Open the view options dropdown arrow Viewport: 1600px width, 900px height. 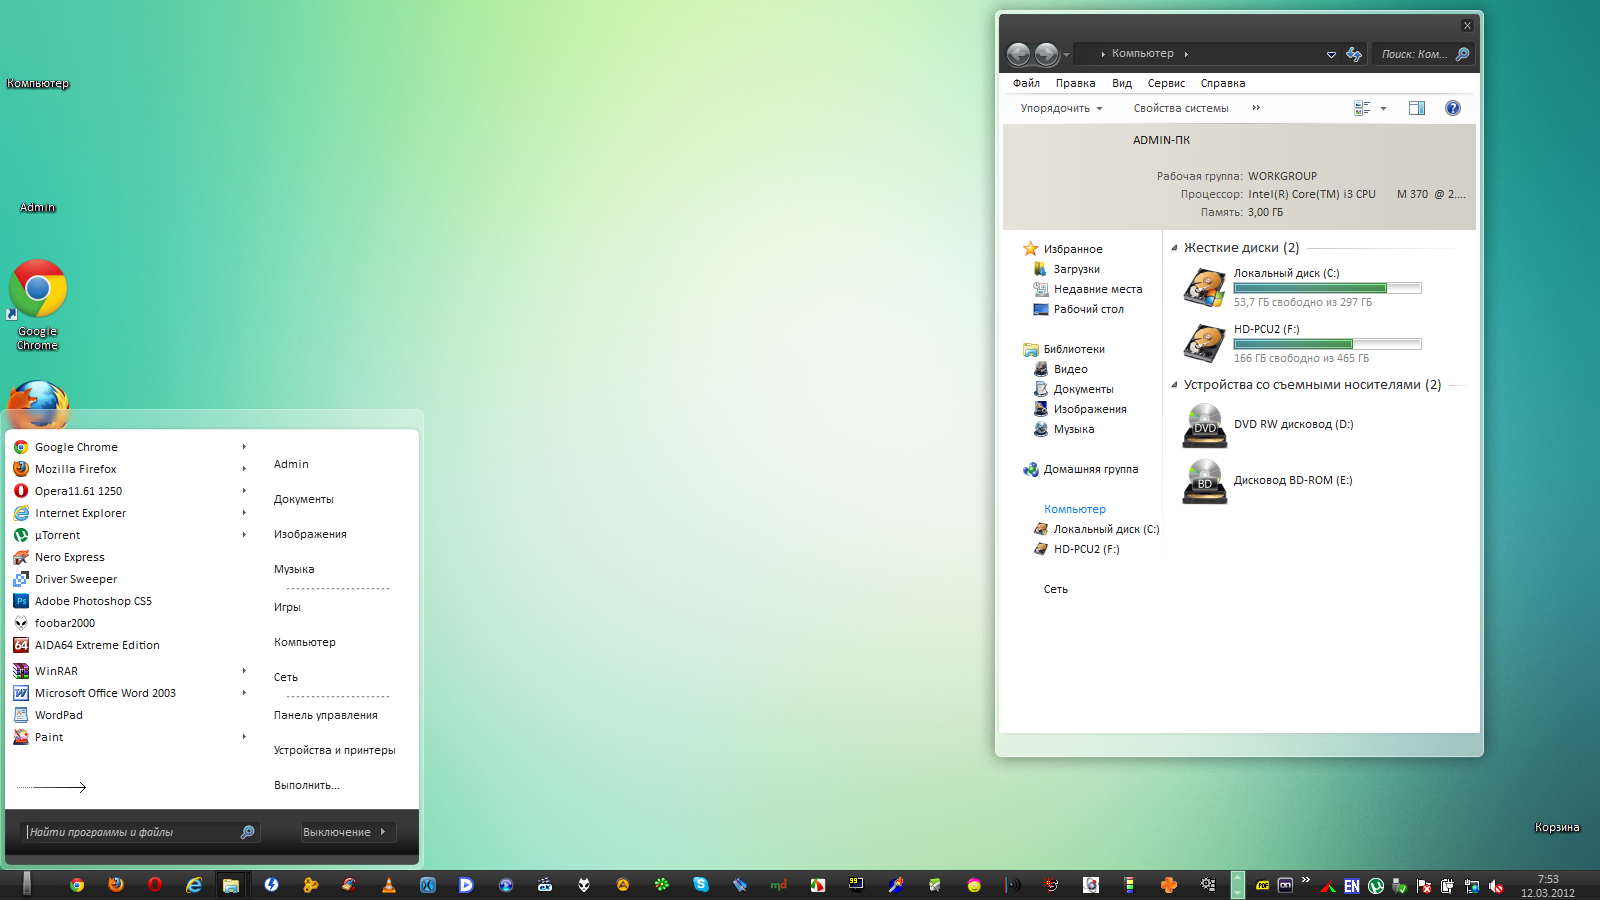pyautogui.click(x=1383, y=108)
